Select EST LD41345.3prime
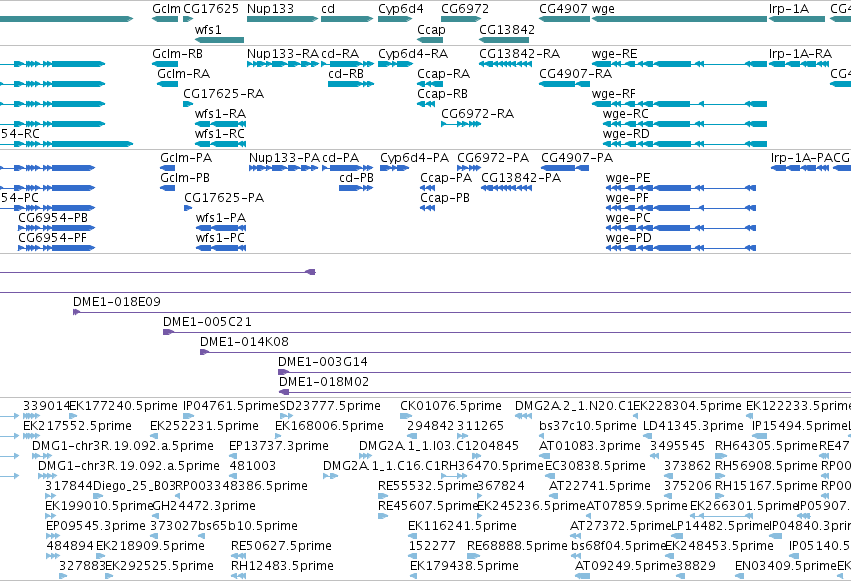Image resolution: width=851 pixels, height=581 pixels. tap(646, 436)
